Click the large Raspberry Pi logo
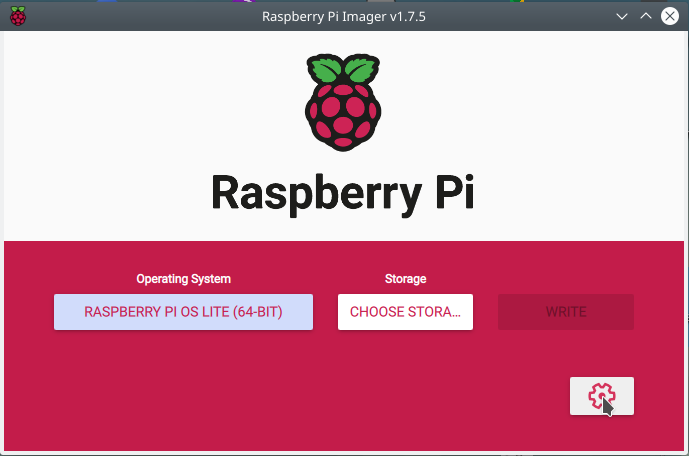The image size is (689, 456). click(343, 103)
